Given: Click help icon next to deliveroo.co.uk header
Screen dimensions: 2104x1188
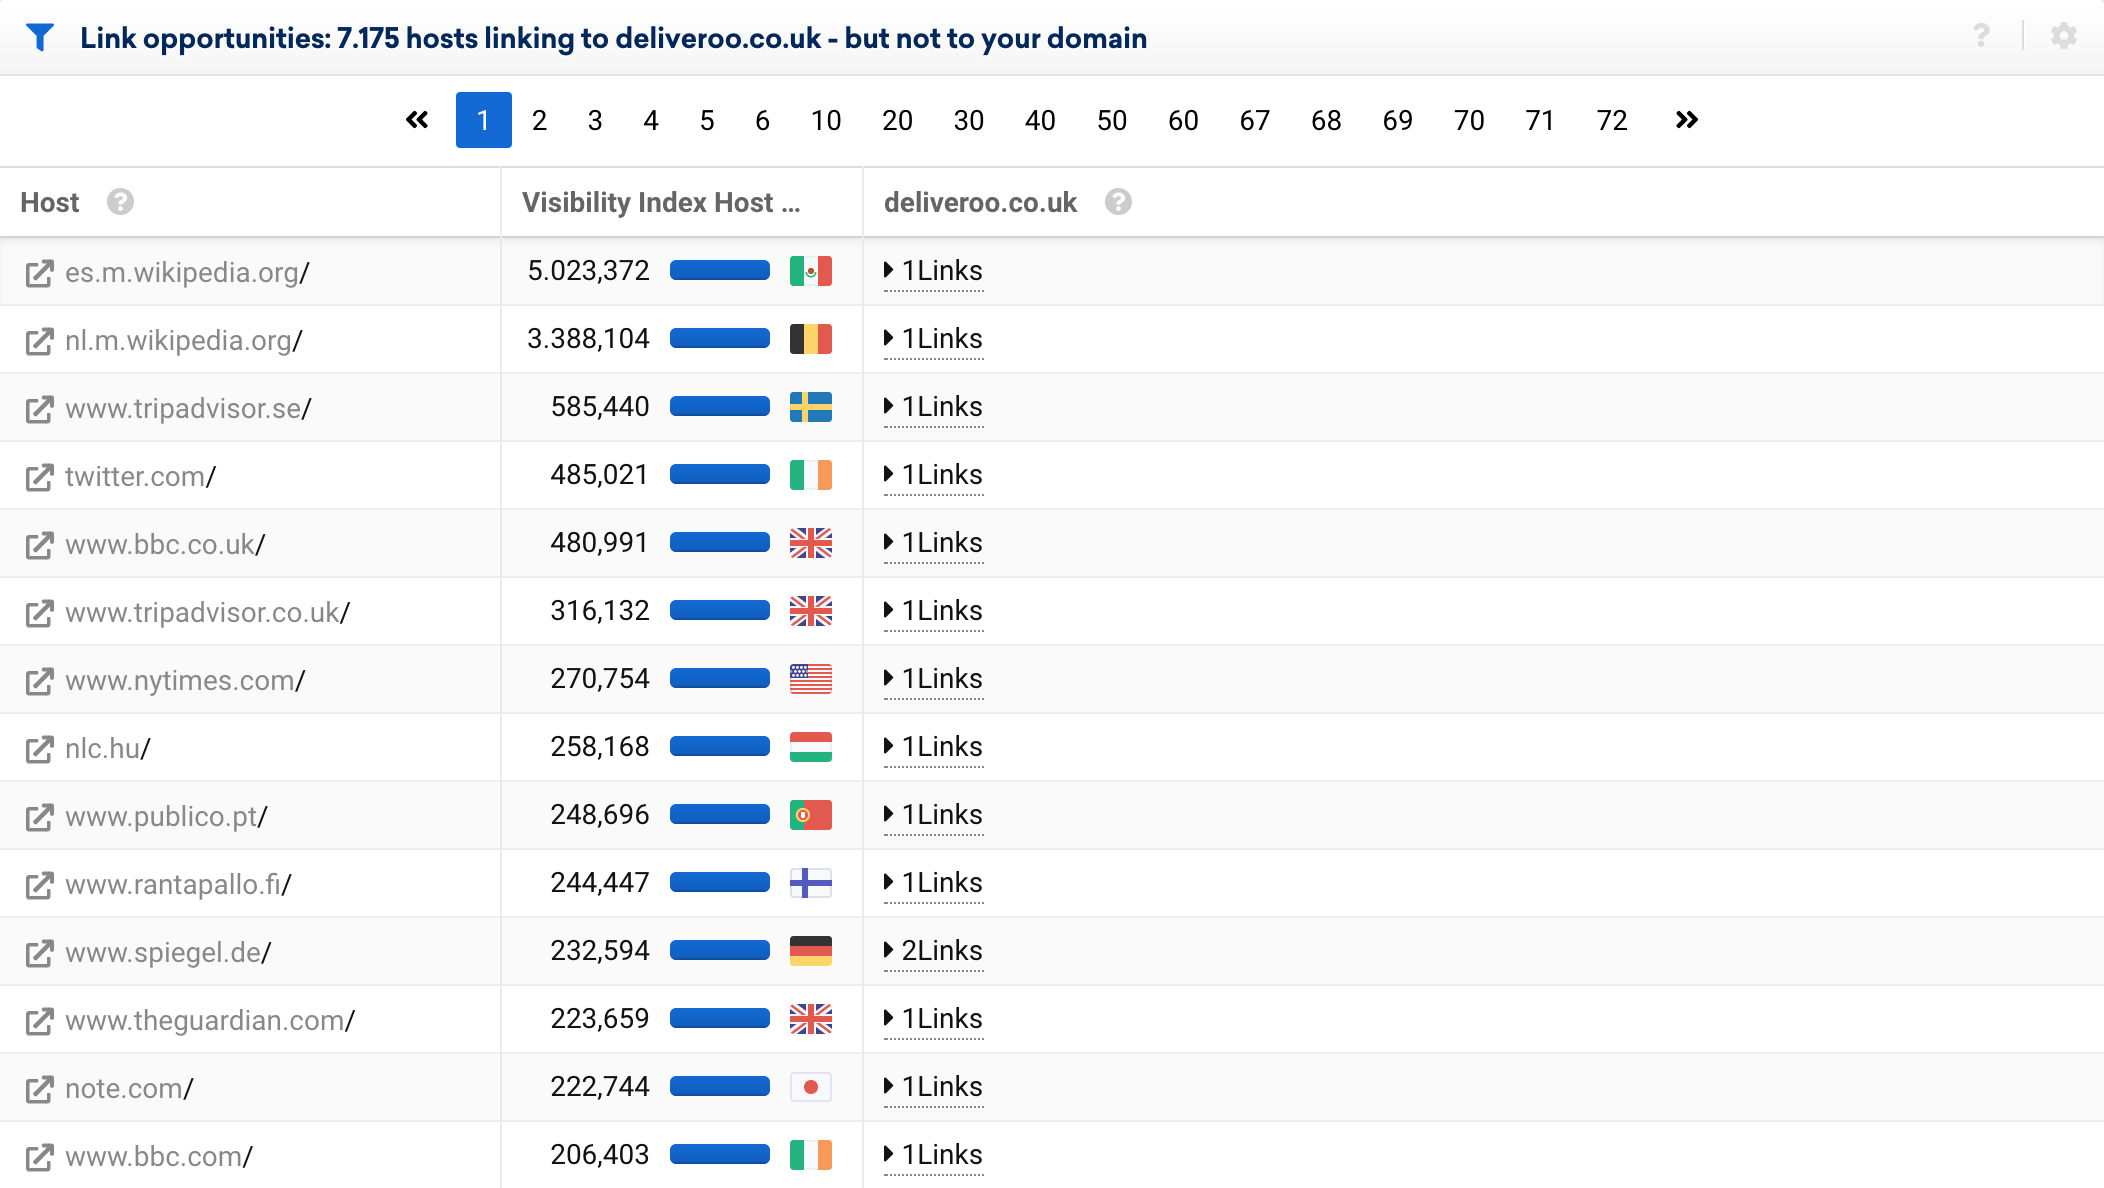Looking at the screenshot, I should coord(1118,202).
